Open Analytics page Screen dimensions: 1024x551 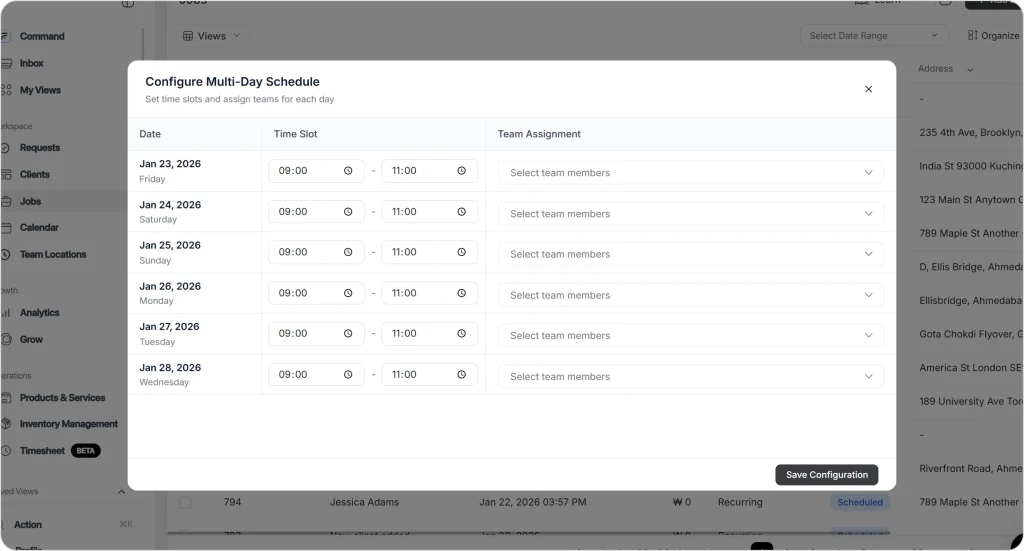tap(39, 313)
